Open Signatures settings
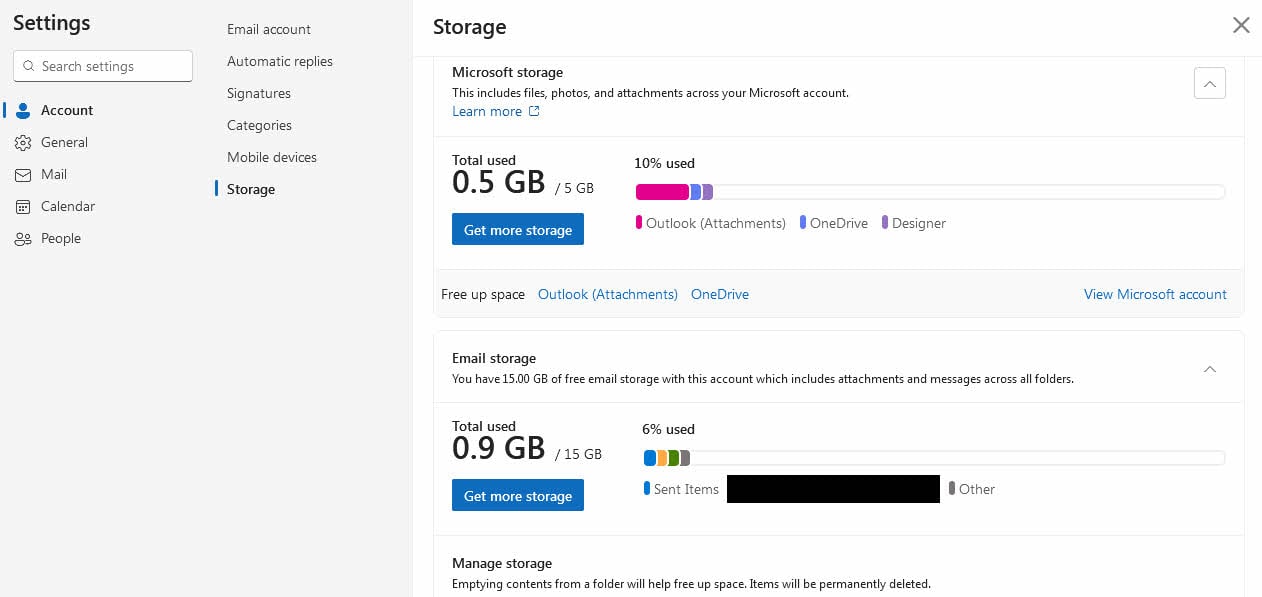Viewport: 1262px width, 597px height. [x=259, y=93]
